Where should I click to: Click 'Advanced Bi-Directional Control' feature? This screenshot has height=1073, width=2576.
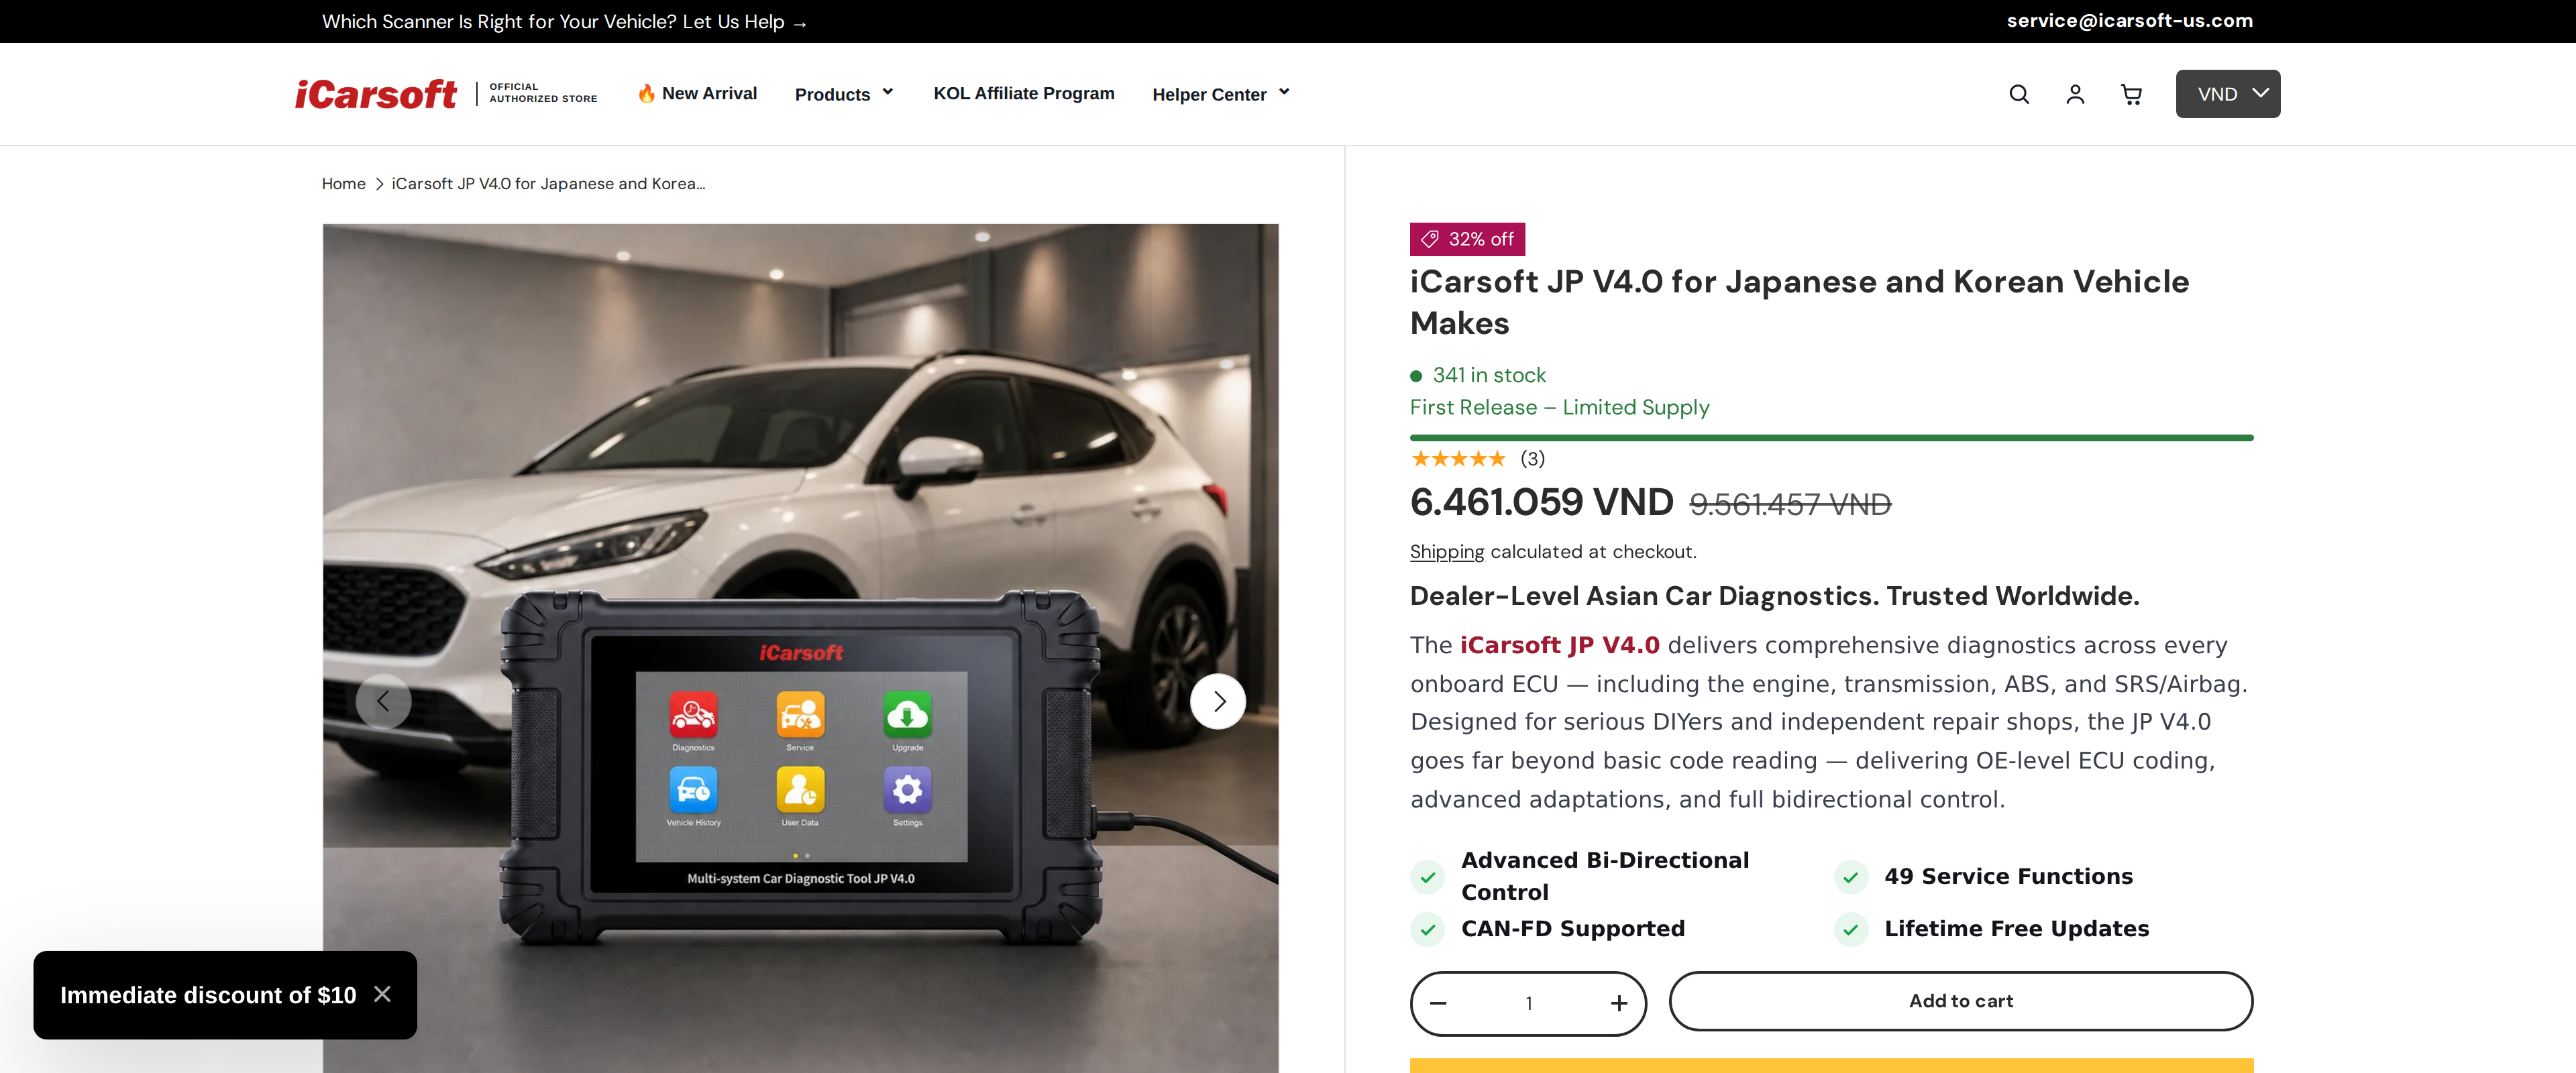[1605, 876]
